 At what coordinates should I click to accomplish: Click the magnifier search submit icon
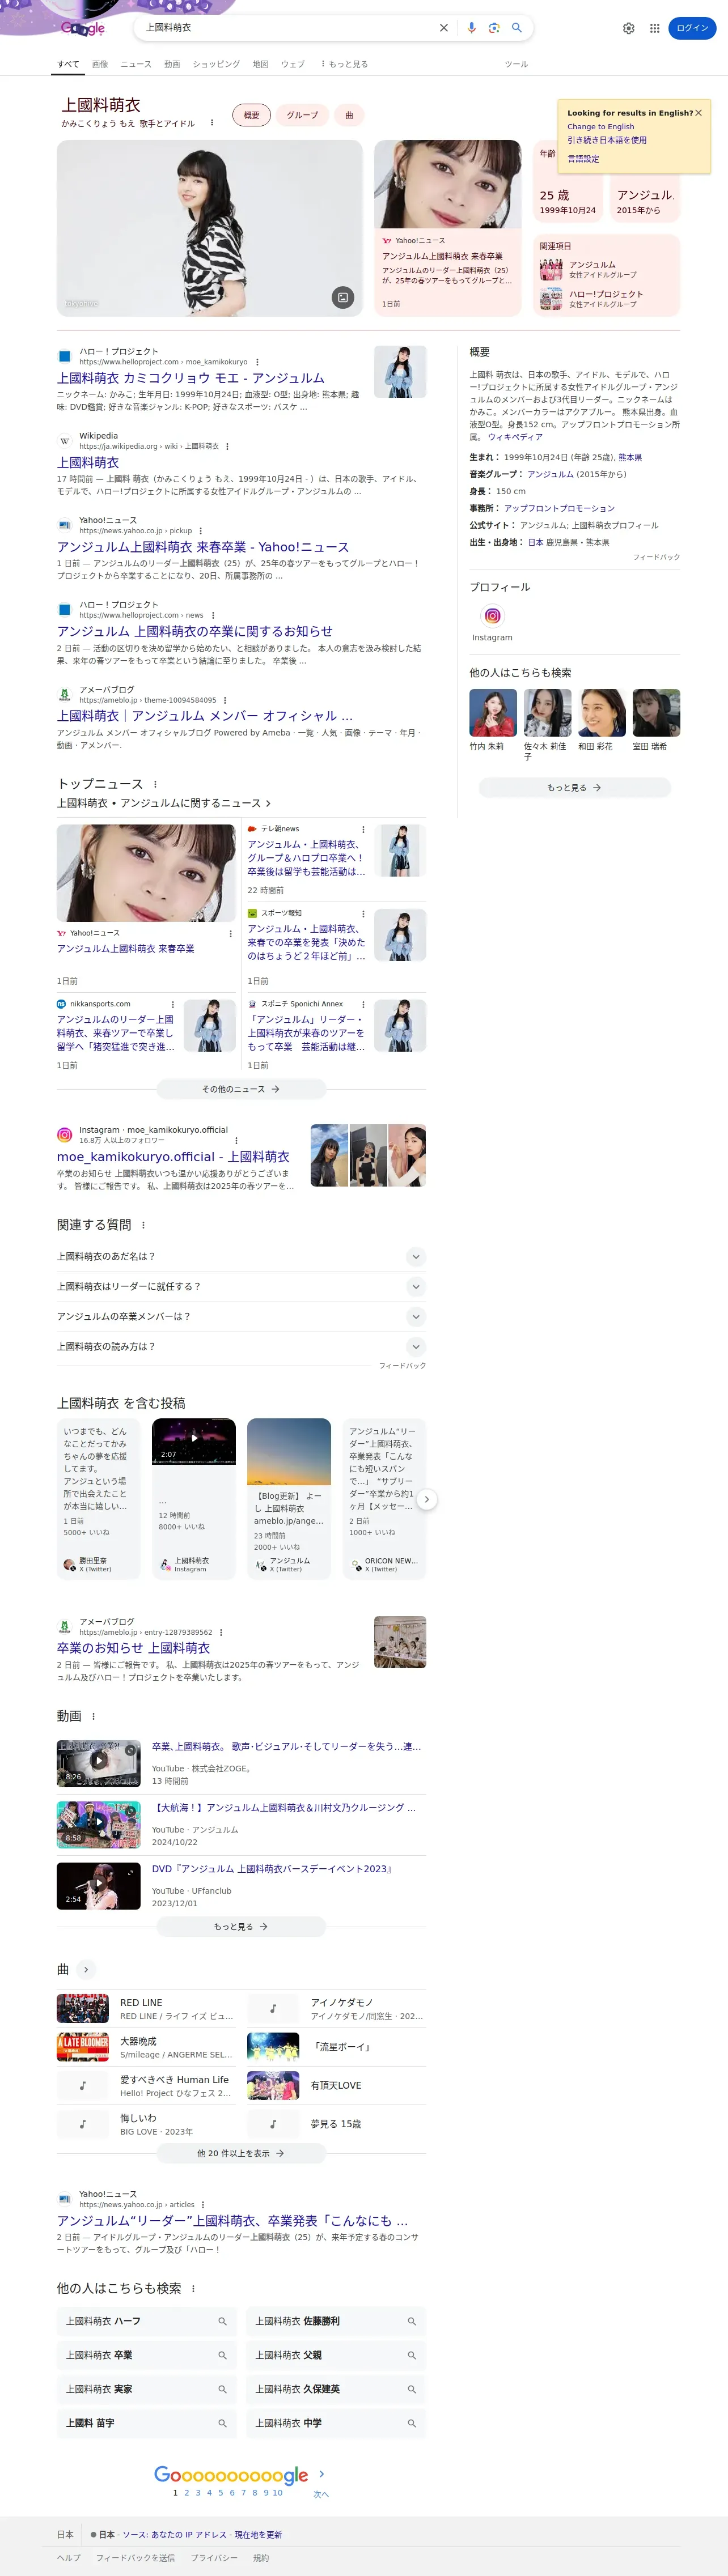(517, 28)
